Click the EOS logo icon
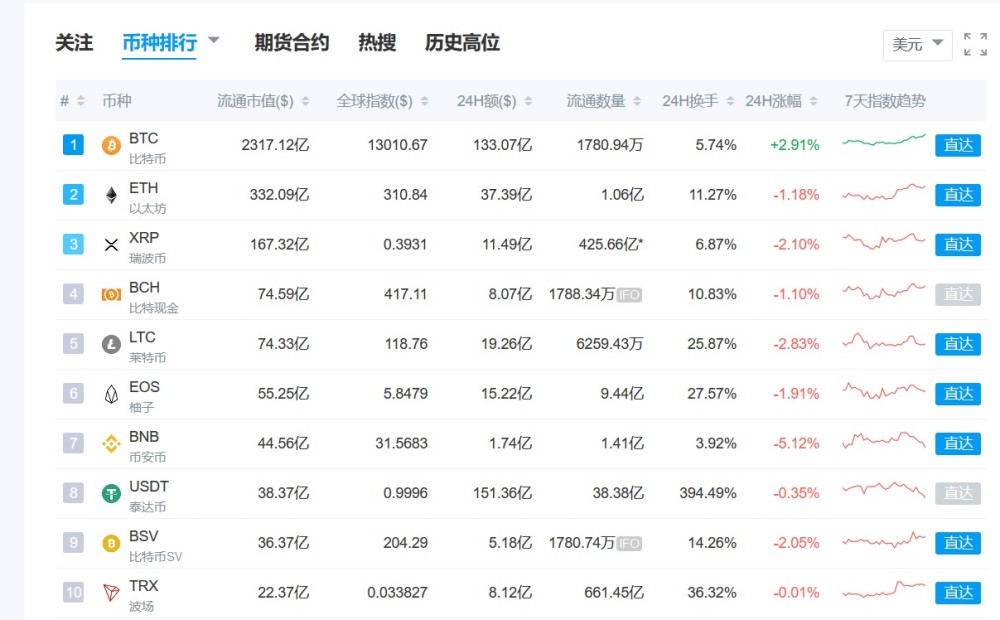The width and height of the screenshot is (1000, 620). 111,394
